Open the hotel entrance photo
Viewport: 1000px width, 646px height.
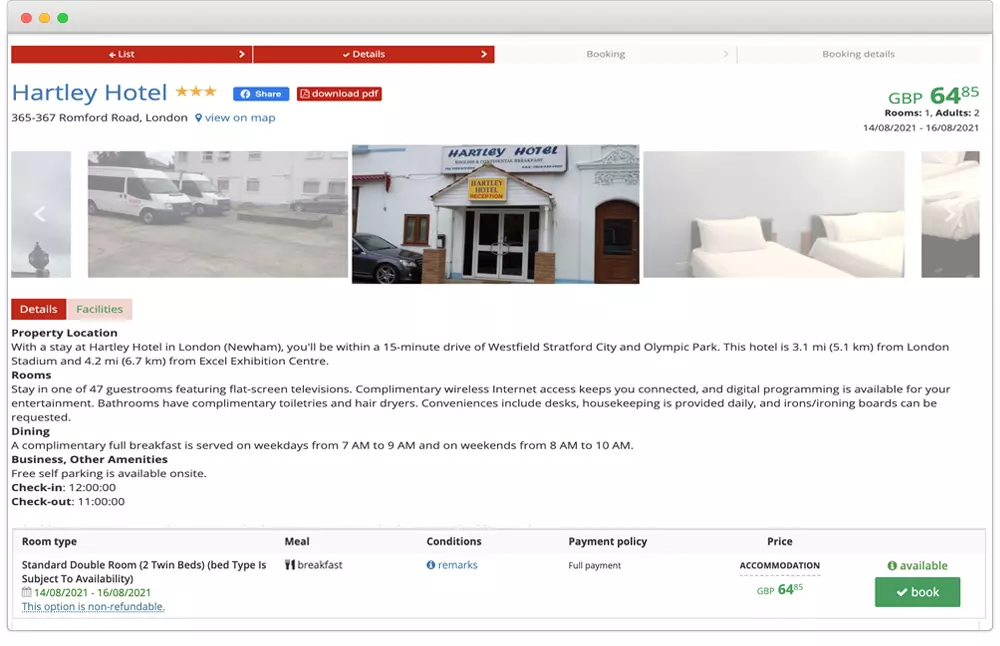click(495, 214)
